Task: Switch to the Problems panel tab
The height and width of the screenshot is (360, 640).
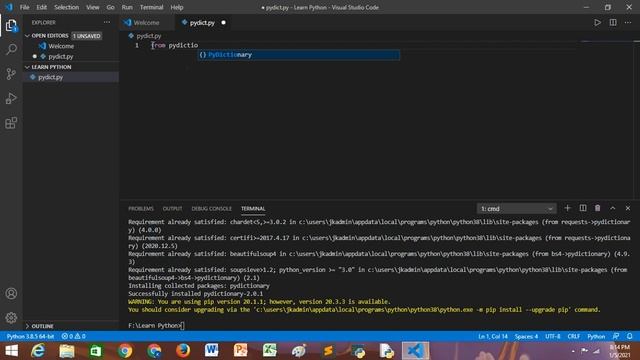Action: click(141, 209)
